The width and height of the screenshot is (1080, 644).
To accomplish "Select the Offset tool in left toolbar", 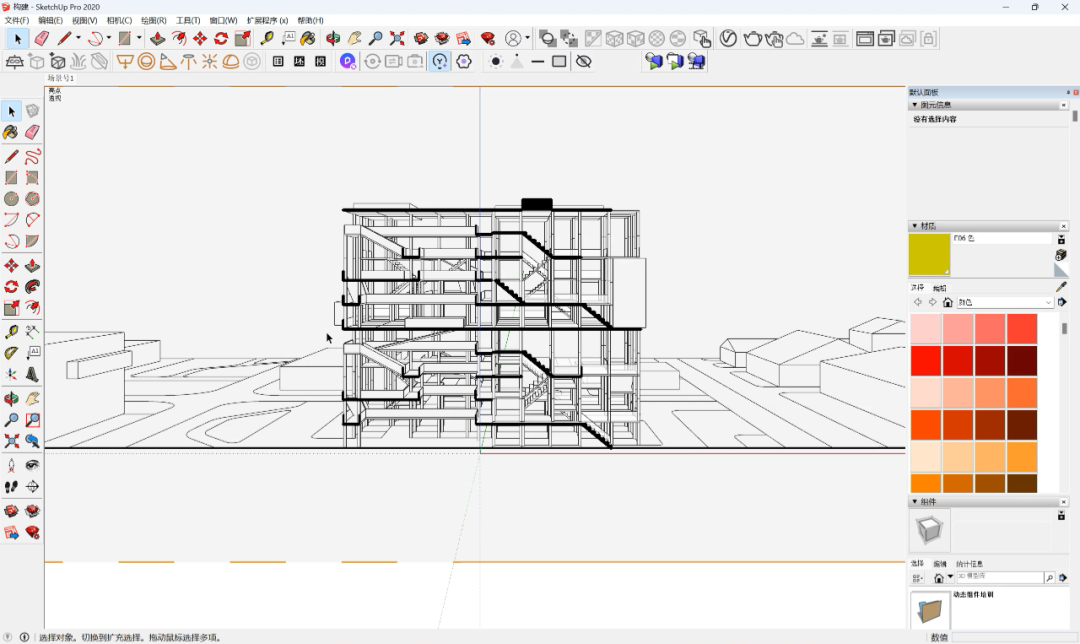I will (x=32, y=308).
